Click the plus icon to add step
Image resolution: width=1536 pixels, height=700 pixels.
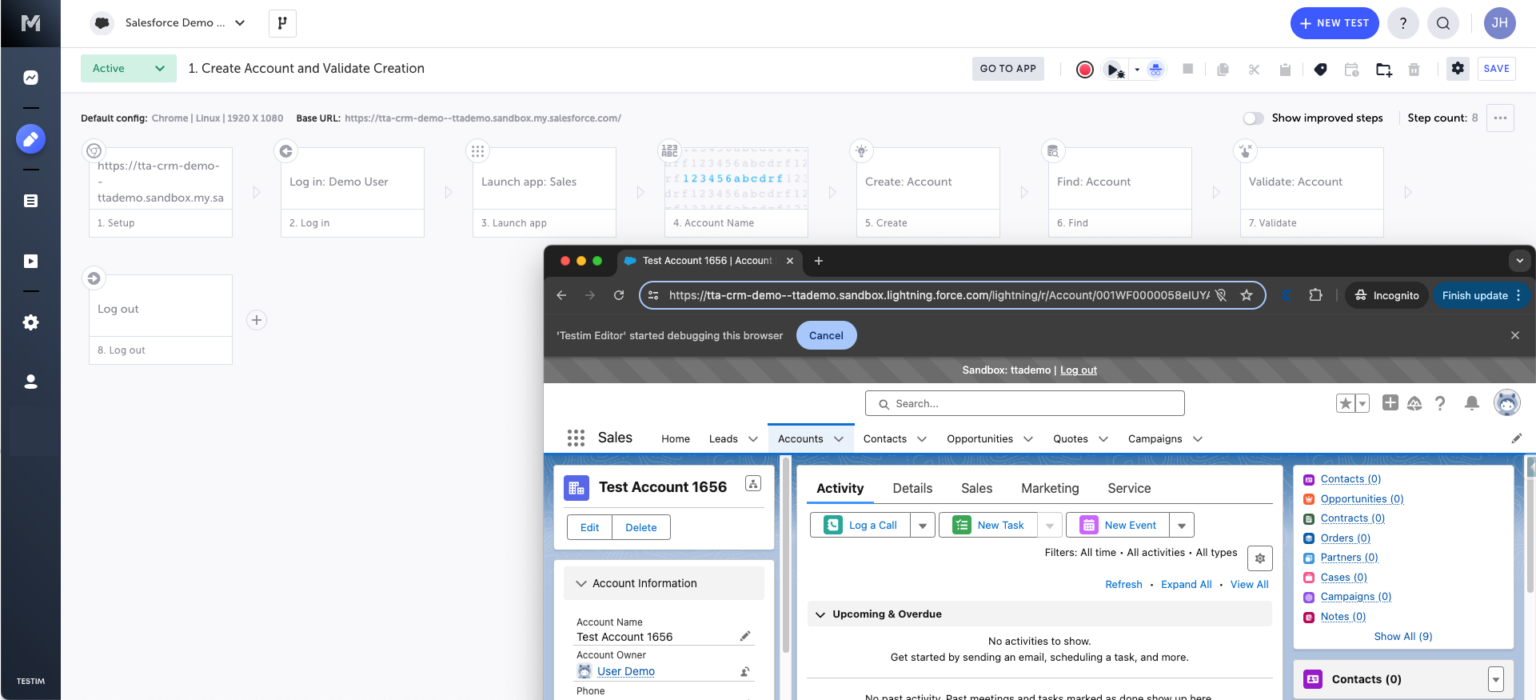pos(257,320)
